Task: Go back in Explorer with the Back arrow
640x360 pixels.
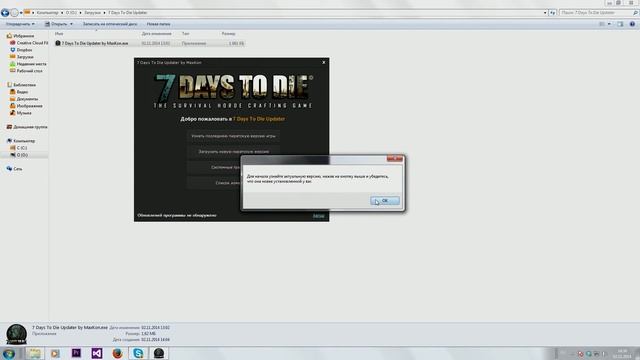Action: pyautogui.click(x=5, y=13)
